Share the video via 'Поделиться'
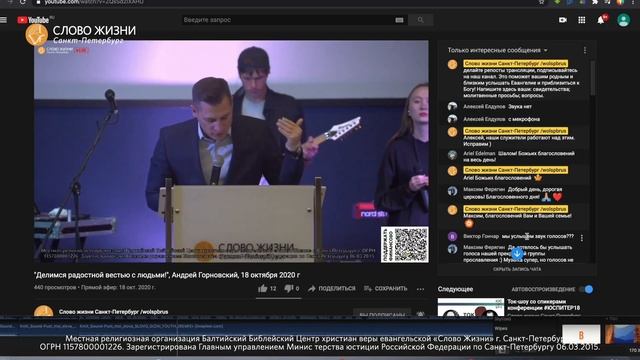This screenshot has height=360, width=640. (331, 289)
